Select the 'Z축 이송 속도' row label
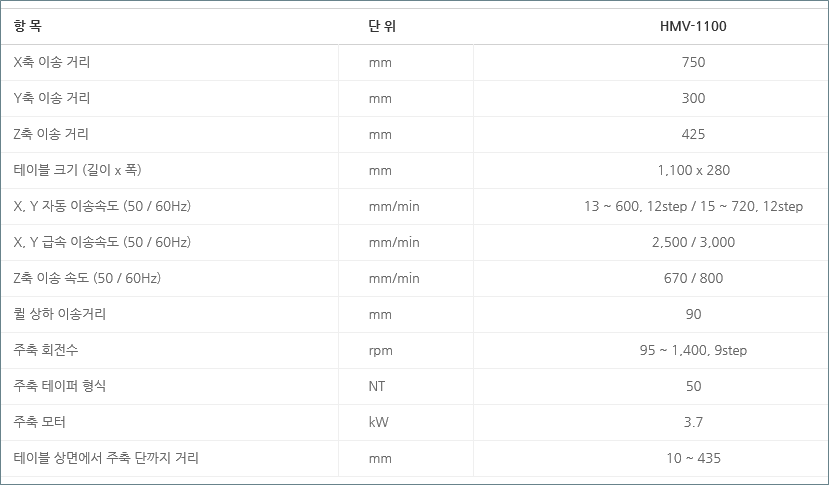 coord(87,278)
